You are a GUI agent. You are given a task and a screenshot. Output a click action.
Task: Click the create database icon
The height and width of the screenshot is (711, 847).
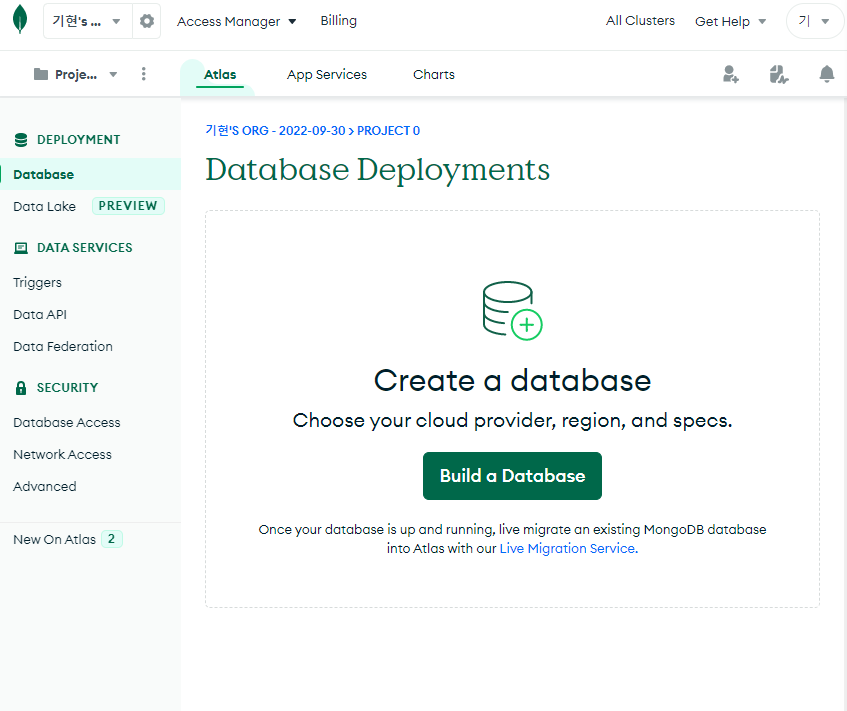[x=513, y=311]
